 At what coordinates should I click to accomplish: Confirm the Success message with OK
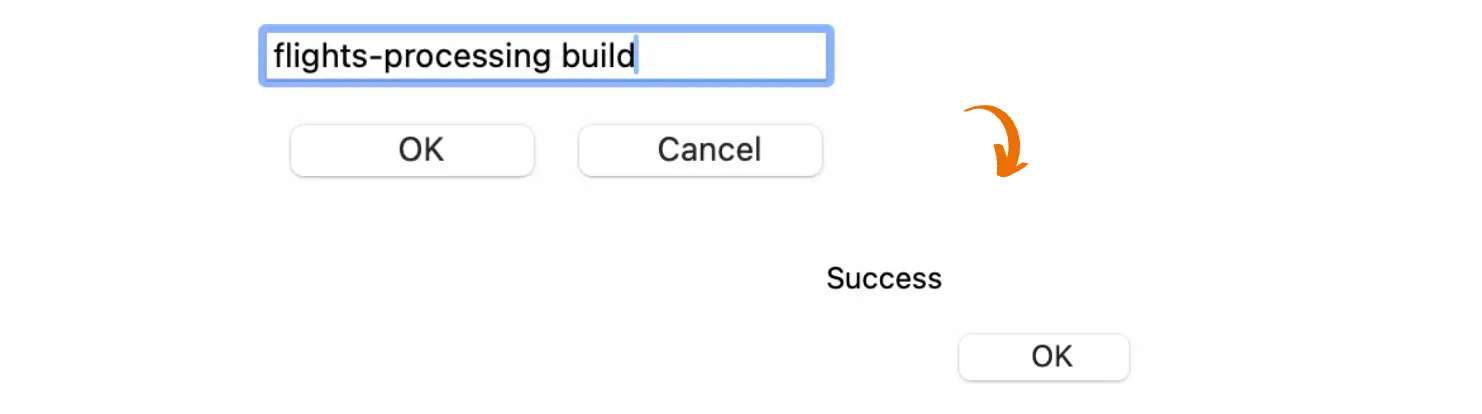1043,357
